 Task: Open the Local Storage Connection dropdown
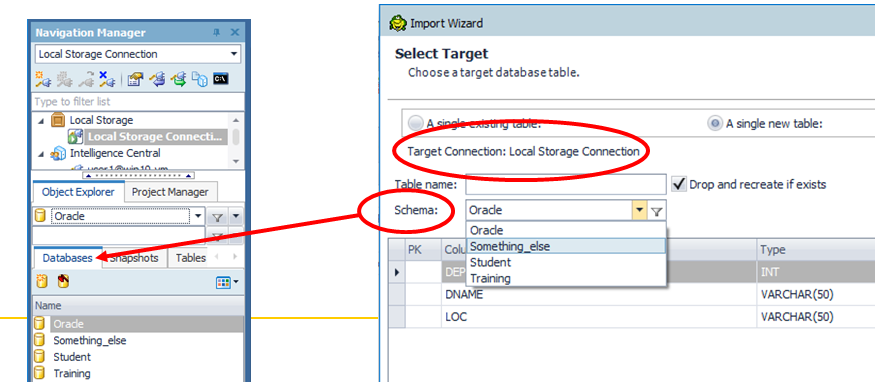click(x=234, y=54)
